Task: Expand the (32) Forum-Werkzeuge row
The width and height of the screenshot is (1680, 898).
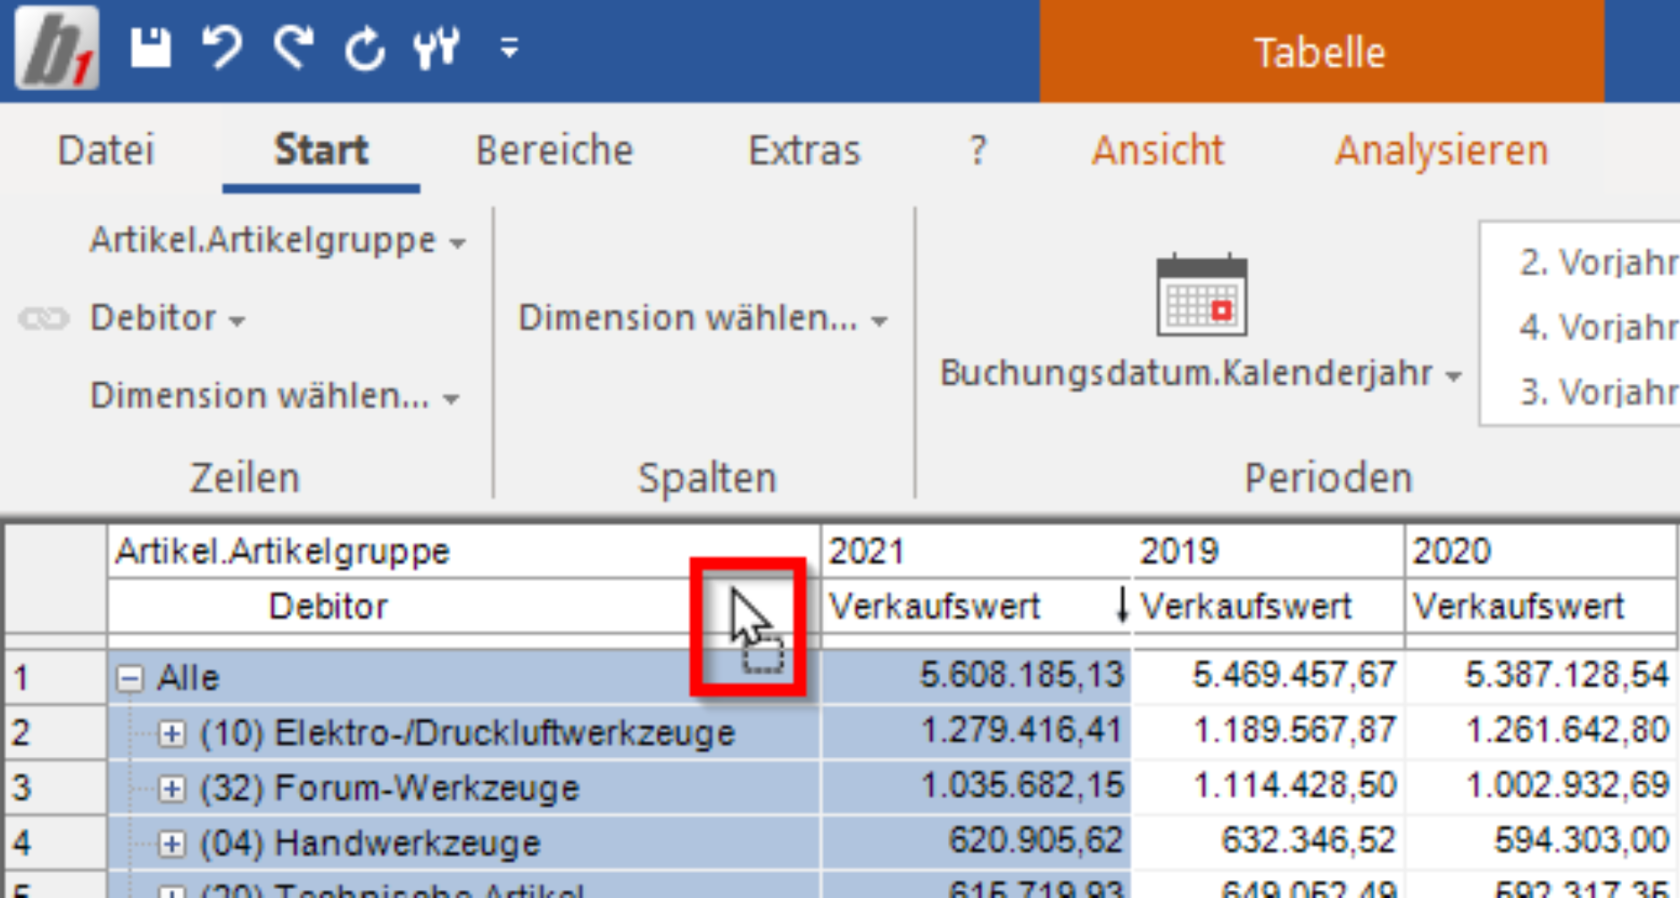Action: tap(172, 789)
